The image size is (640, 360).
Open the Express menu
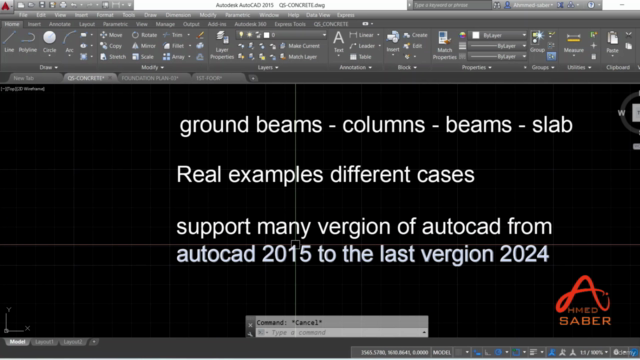tap(346, 15)
